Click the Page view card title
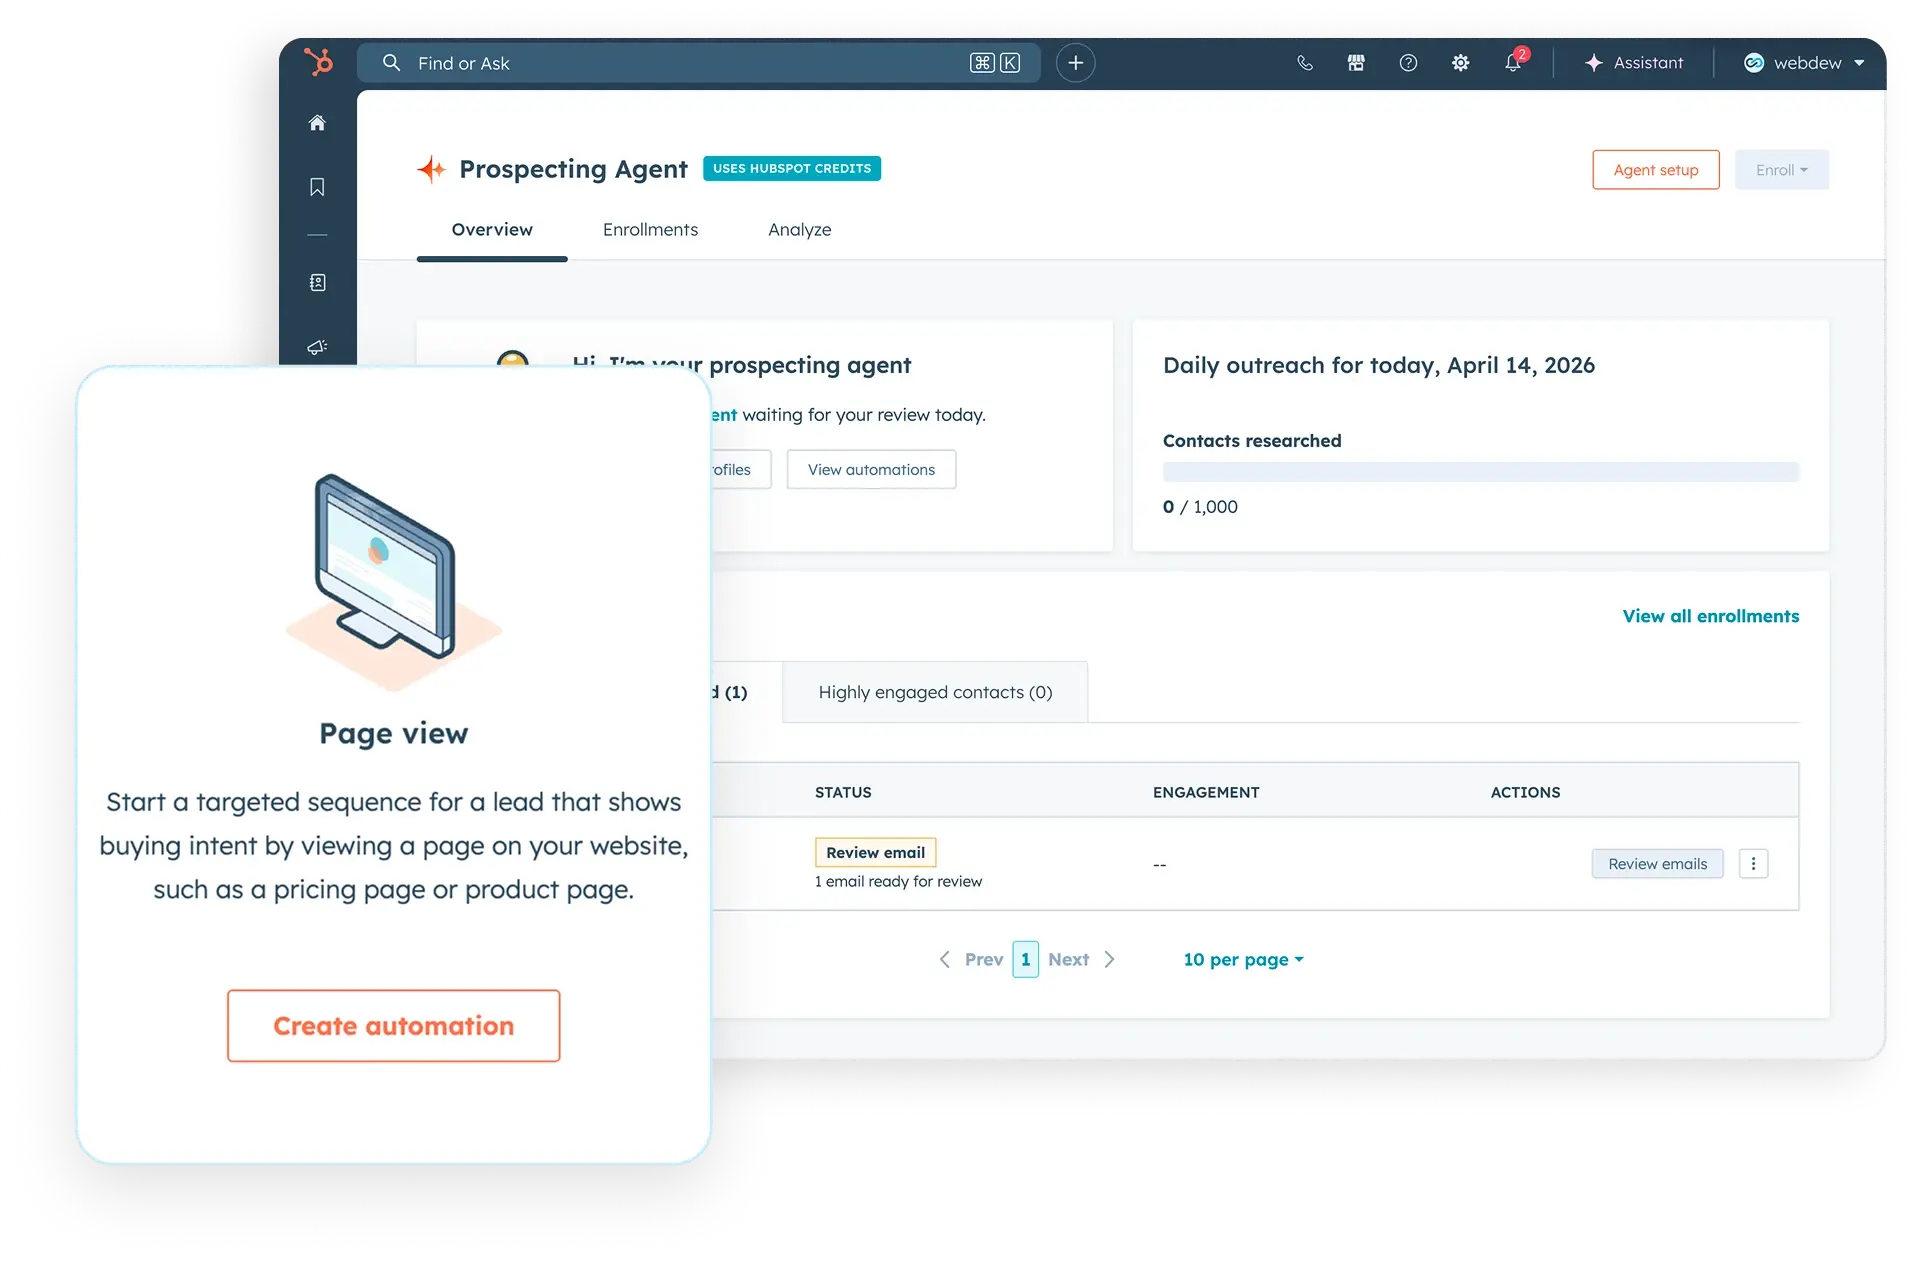 point(393,733)
